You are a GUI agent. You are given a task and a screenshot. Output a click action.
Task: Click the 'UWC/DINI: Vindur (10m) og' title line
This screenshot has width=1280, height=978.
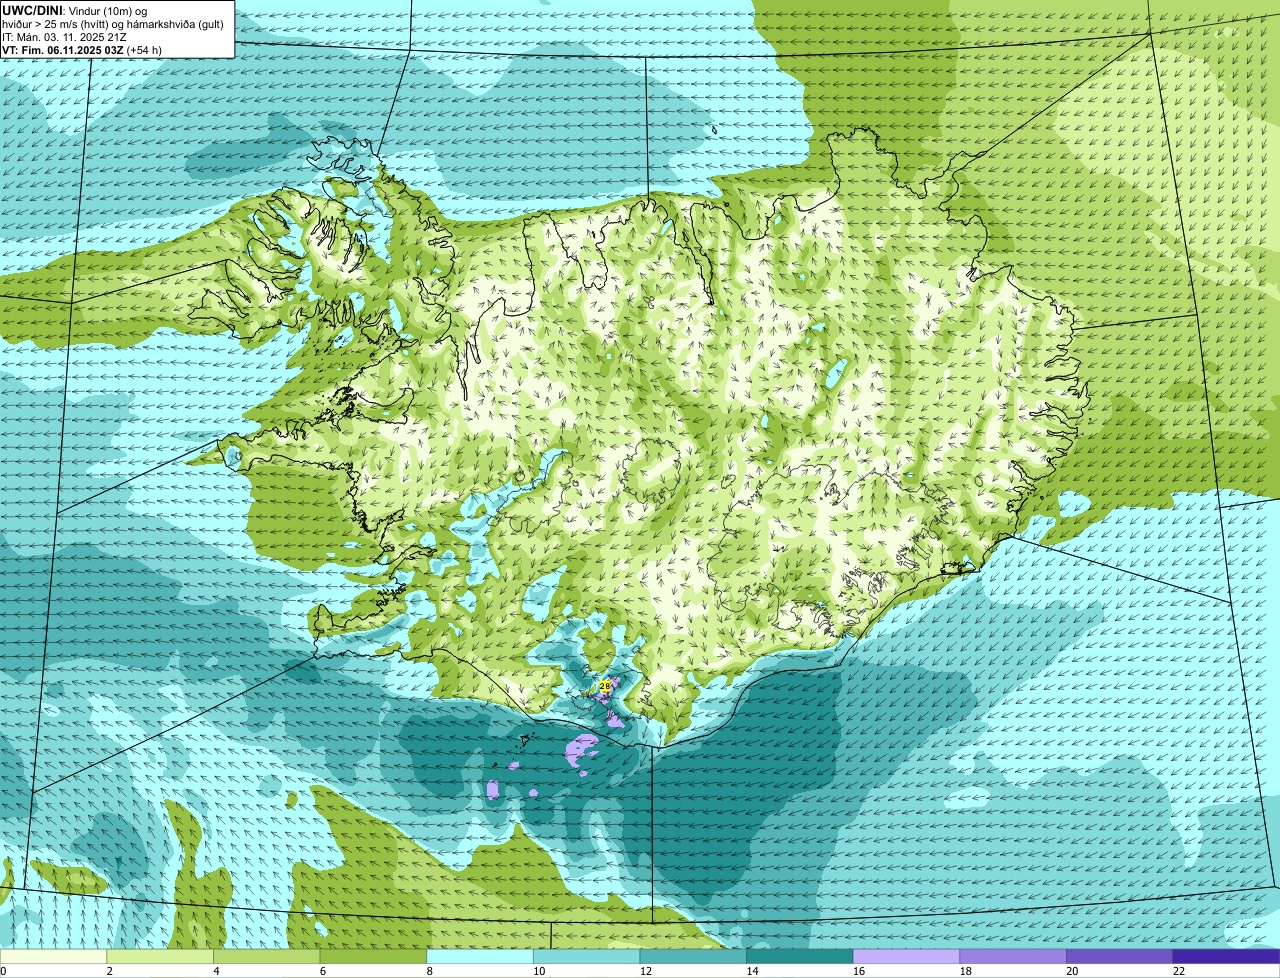75,9
